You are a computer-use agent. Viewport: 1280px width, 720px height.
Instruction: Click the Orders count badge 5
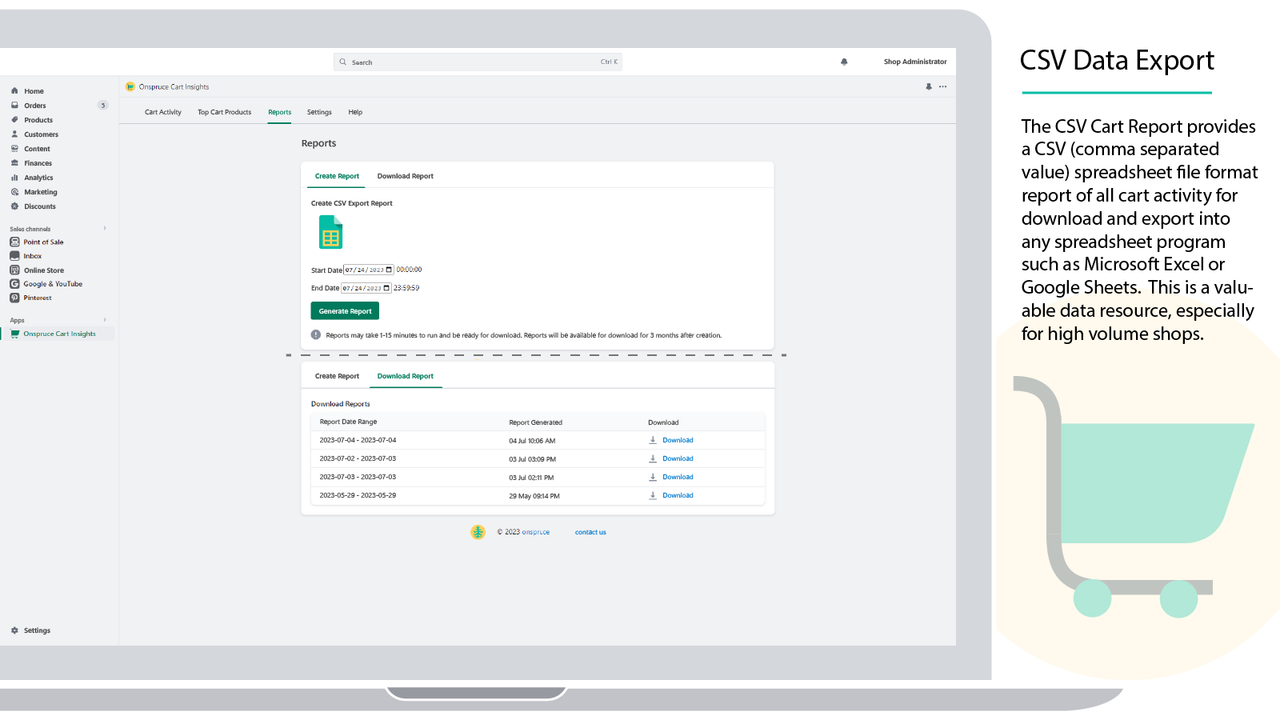point(103,105)
